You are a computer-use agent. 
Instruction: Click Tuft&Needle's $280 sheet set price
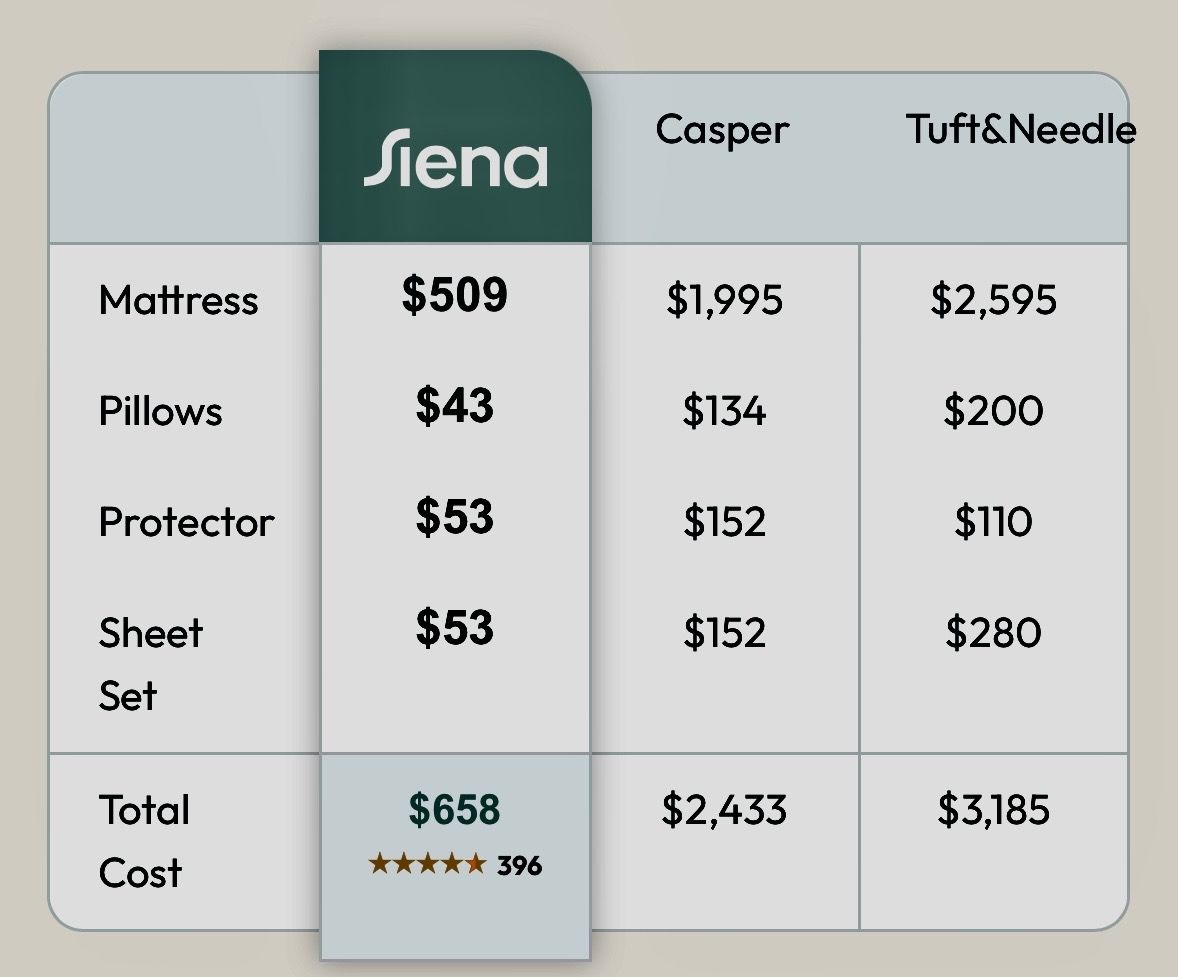pyautogui.click(x=993, y=633)
